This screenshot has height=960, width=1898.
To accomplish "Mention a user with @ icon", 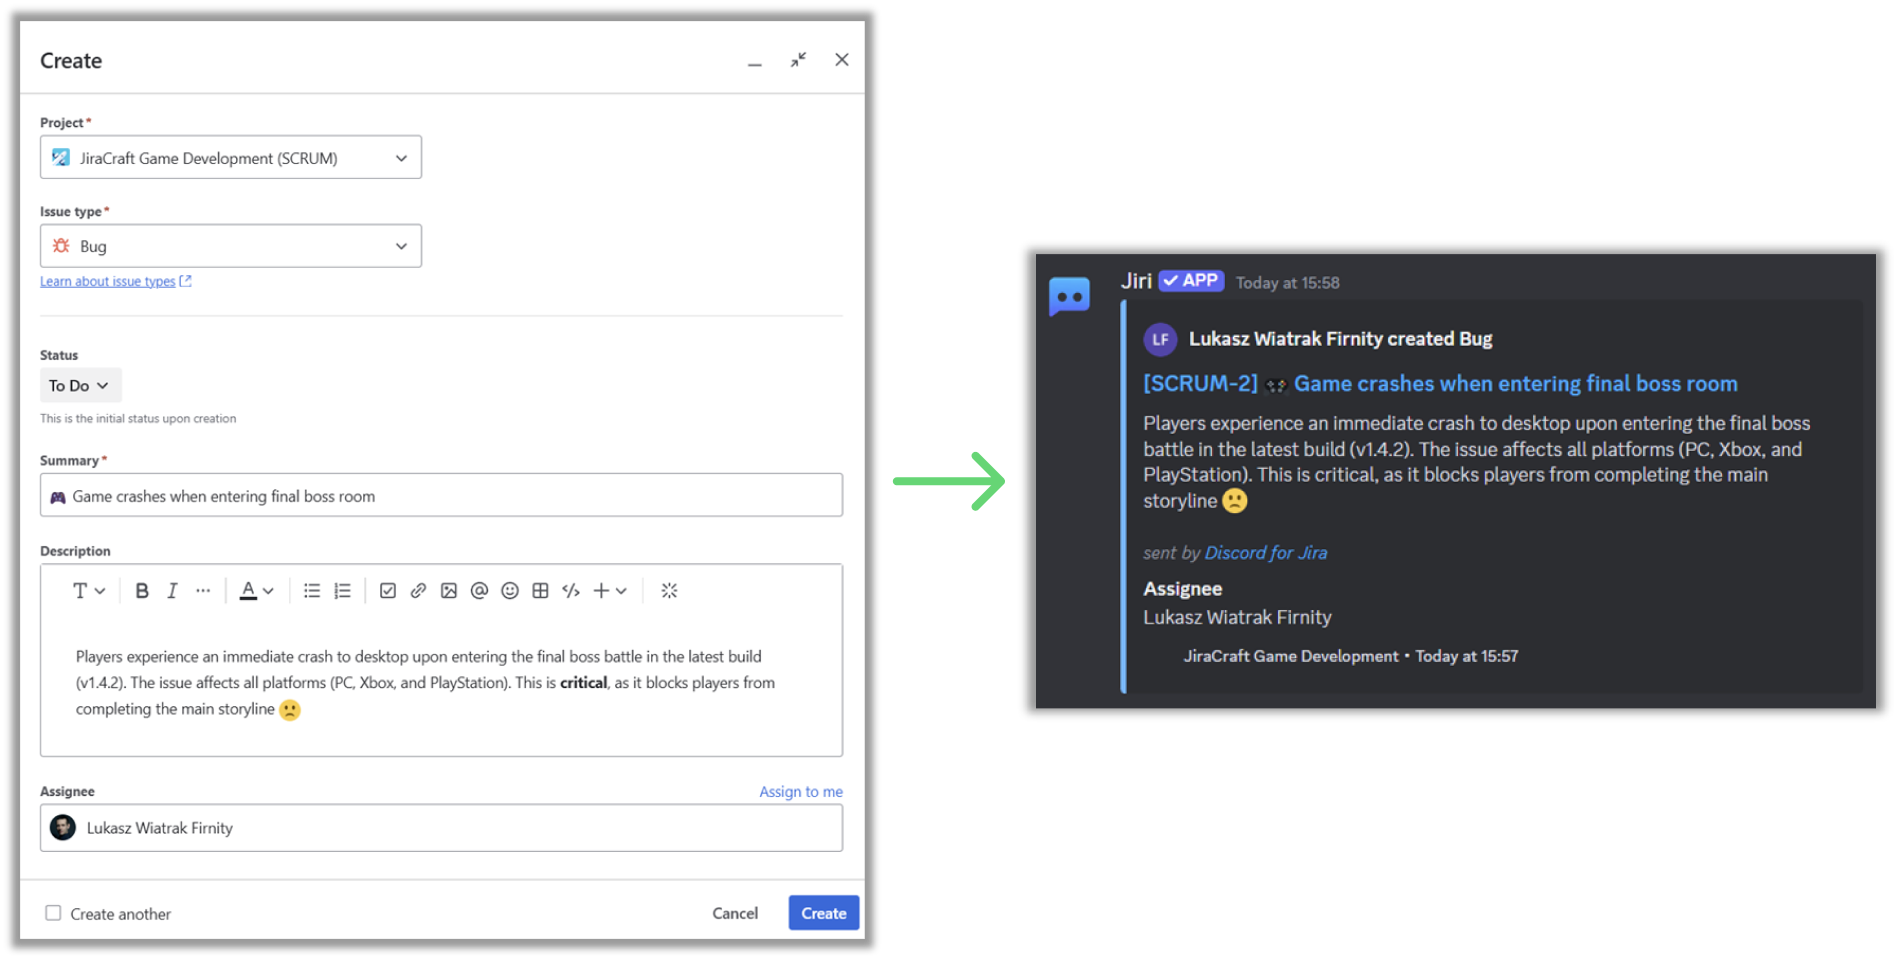I will coord(479,591).
